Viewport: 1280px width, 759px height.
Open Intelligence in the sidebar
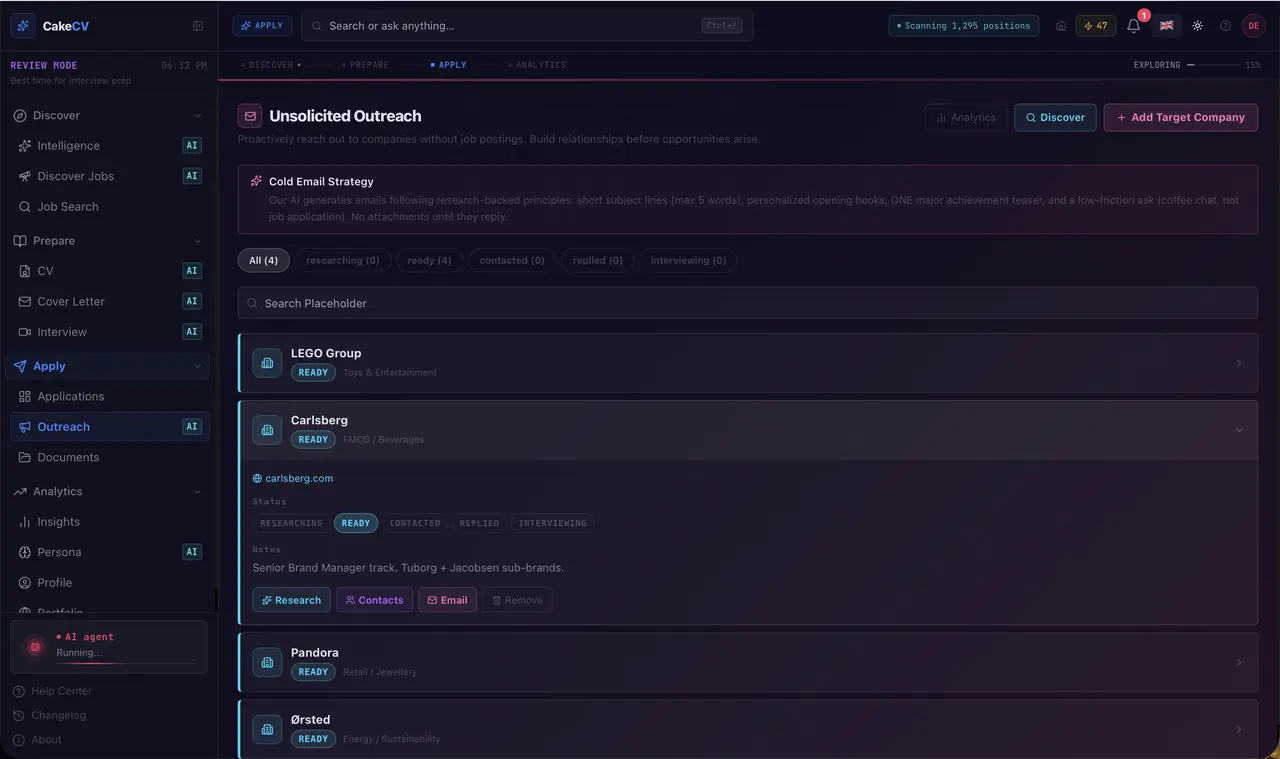click(109, 146)
